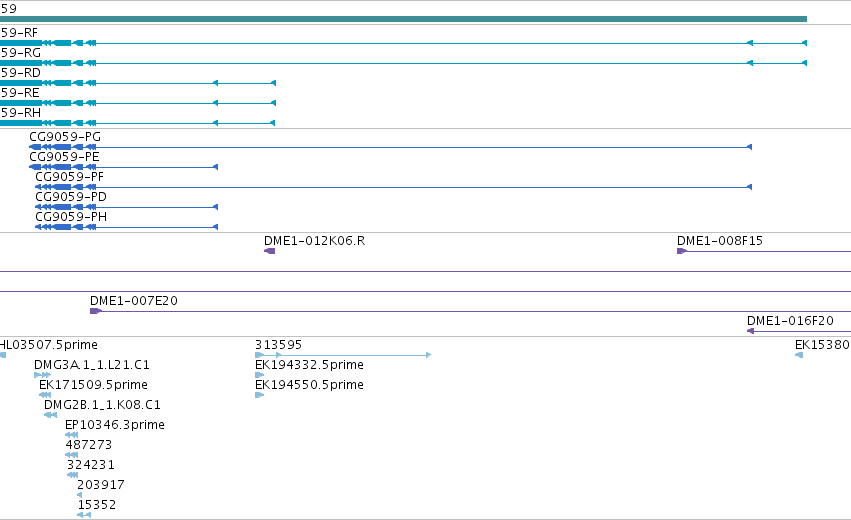
Task: Click the DME1-016F20 arrowhead glyph
Action: tap(751, 331)
